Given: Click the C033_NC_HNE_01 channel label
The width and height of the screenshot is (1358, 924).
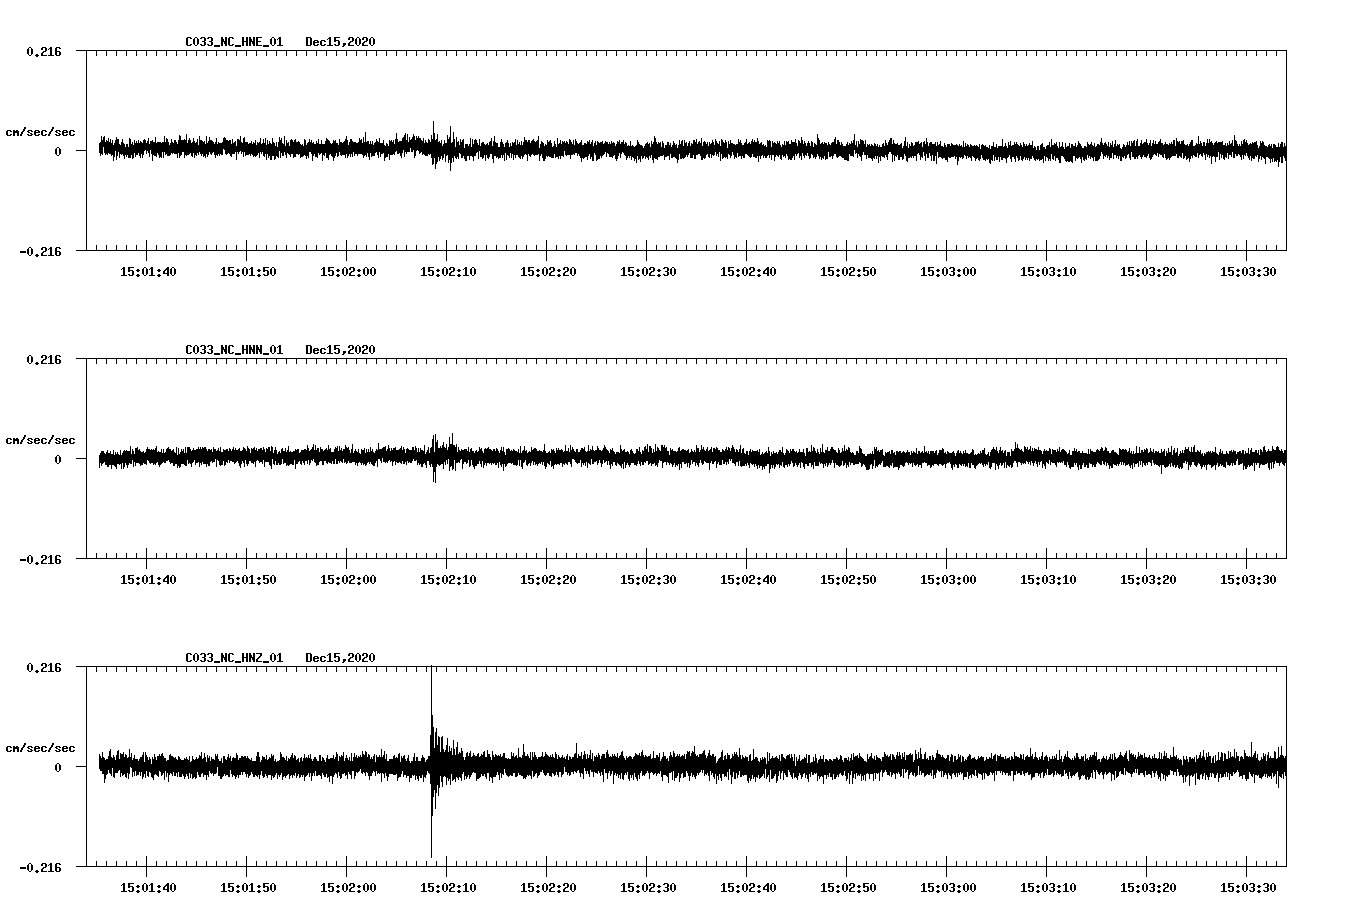Looking at the screenshot, I should click(232, 42).
